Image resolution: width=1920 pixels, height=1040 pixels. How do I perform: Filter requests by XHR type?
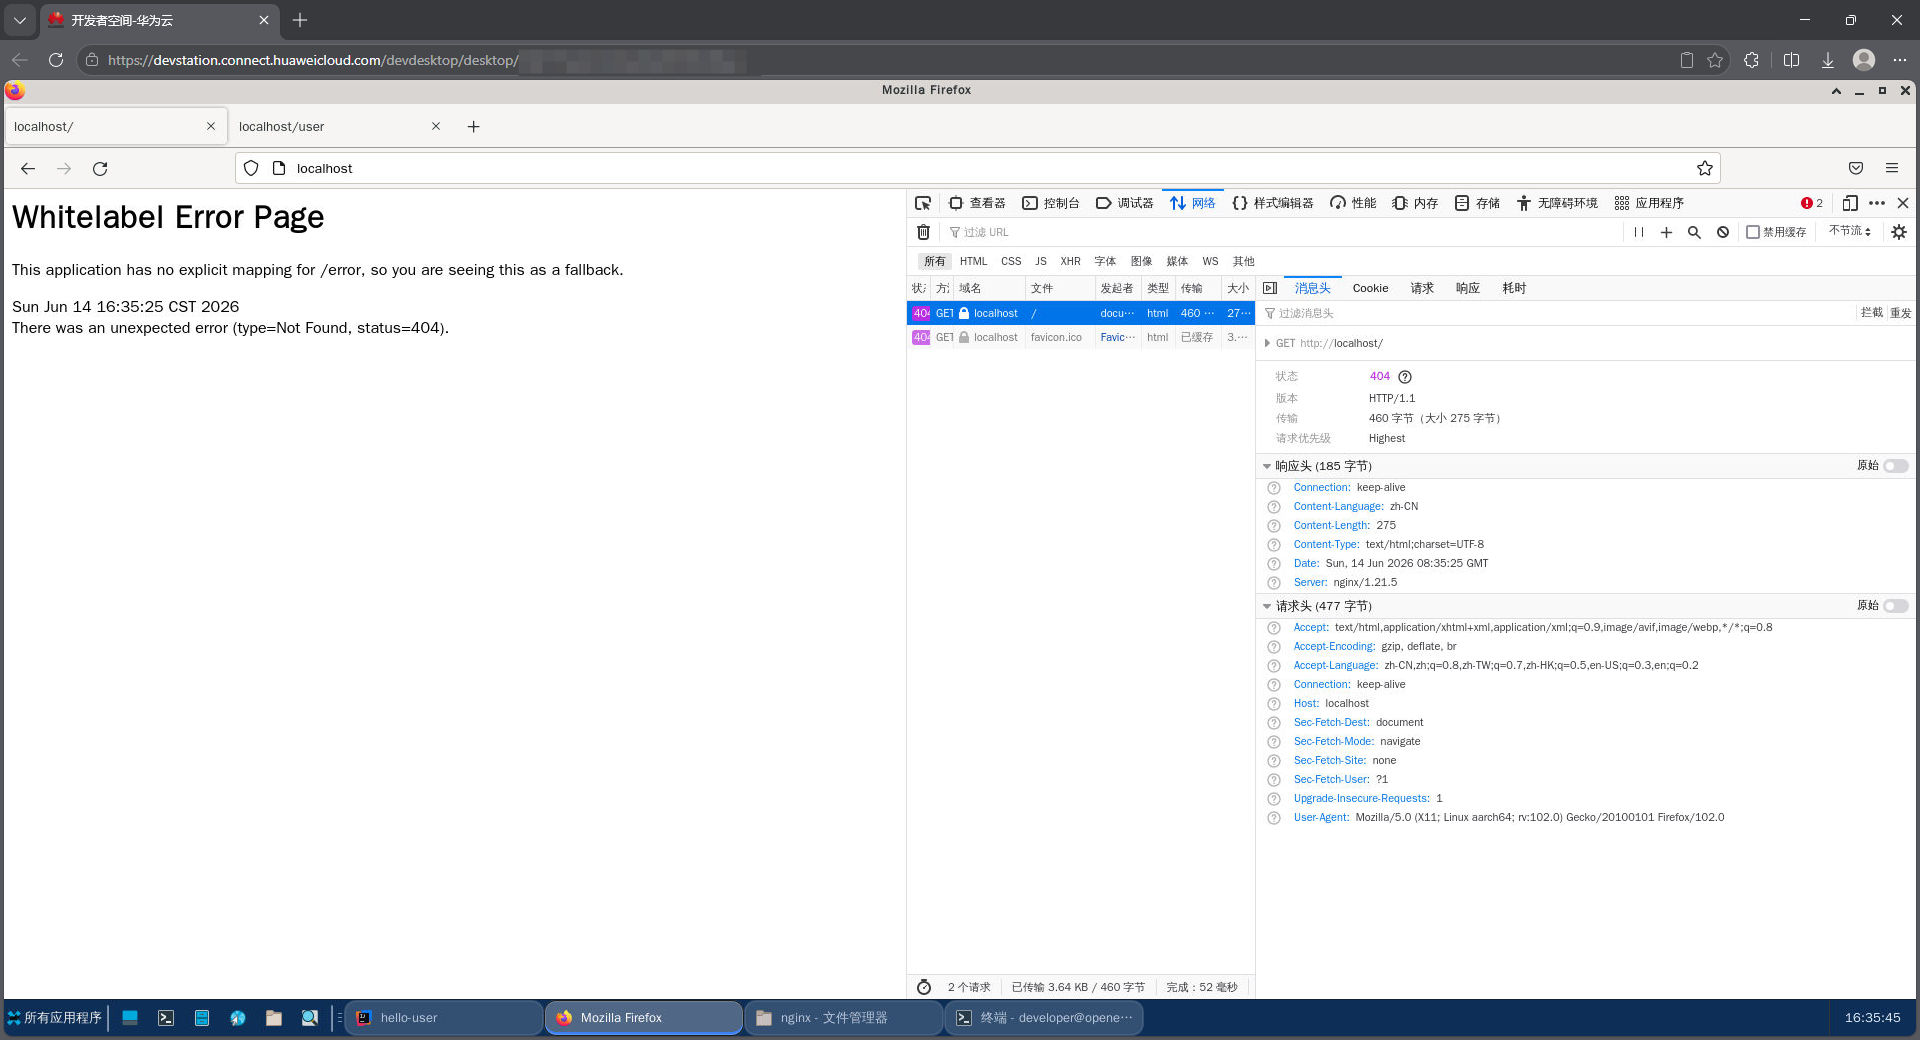[x=1070, y=261]
